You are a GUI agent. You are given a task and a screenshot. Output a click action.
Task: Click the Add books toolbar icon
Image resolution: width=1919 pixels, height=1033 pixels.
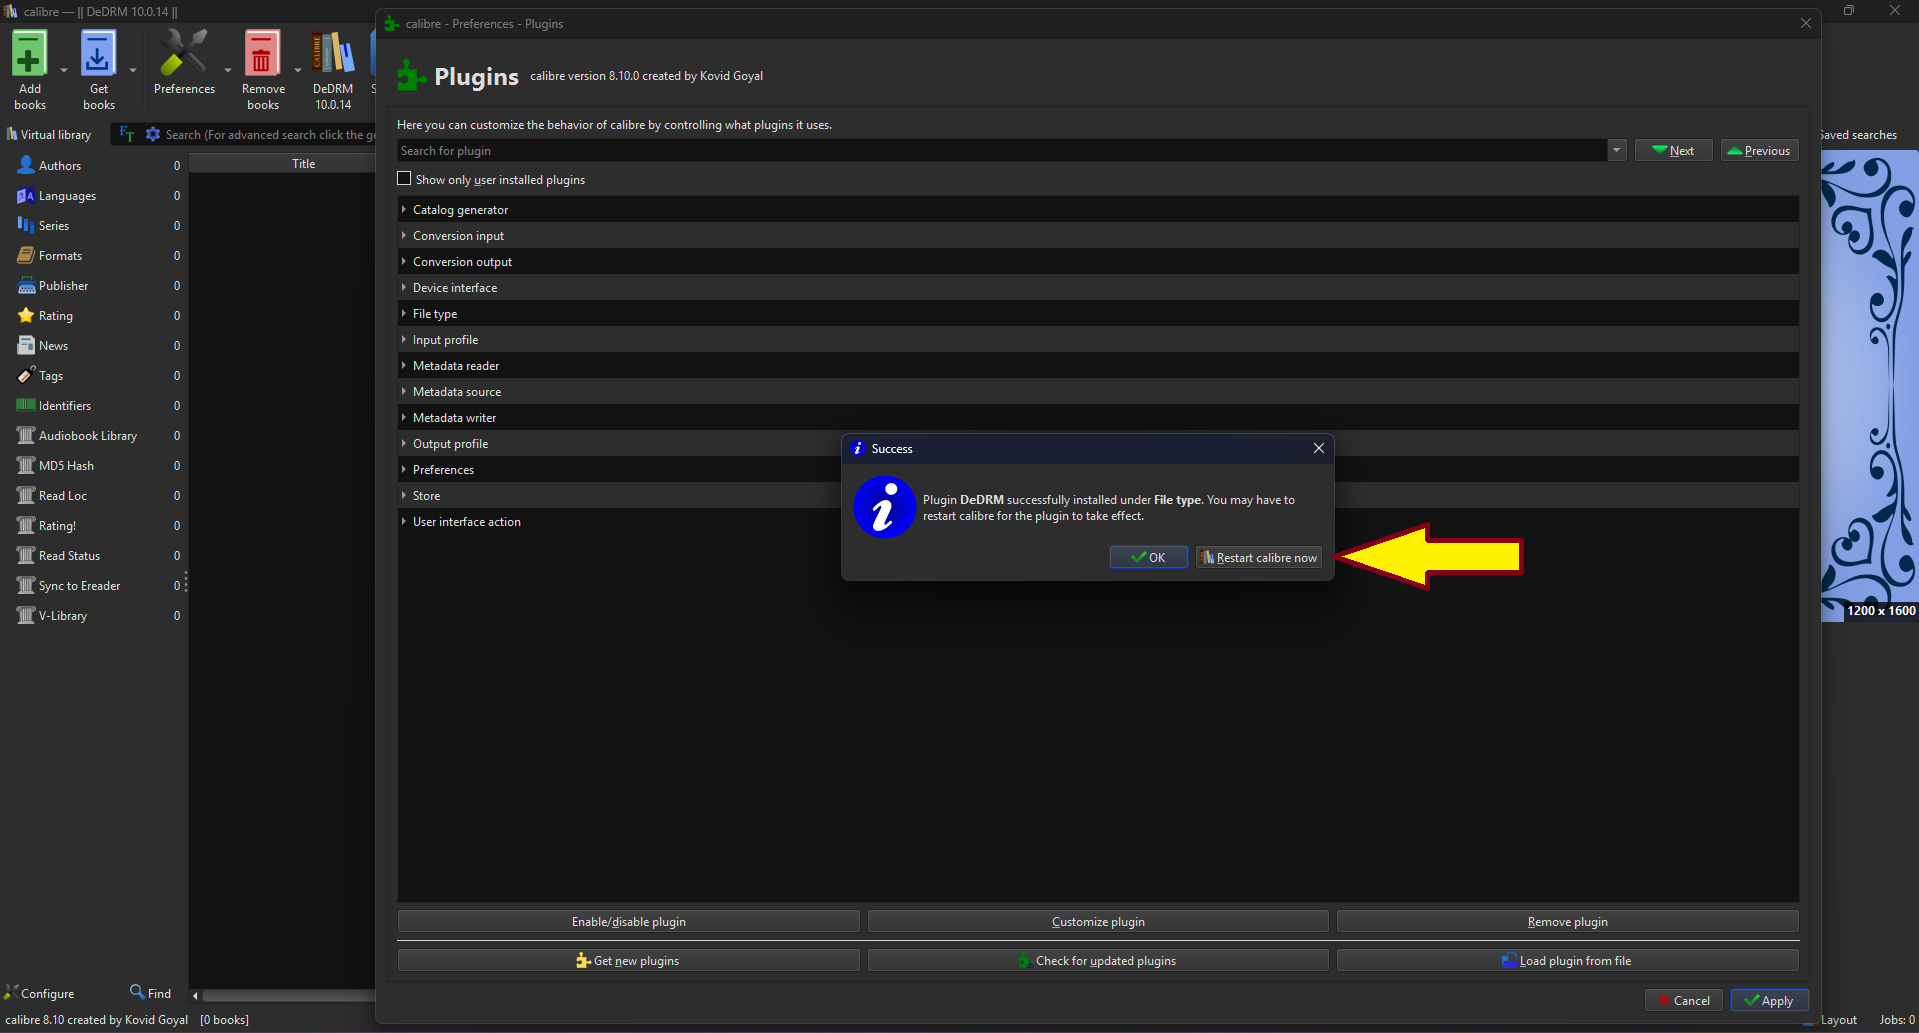(29, 55)
